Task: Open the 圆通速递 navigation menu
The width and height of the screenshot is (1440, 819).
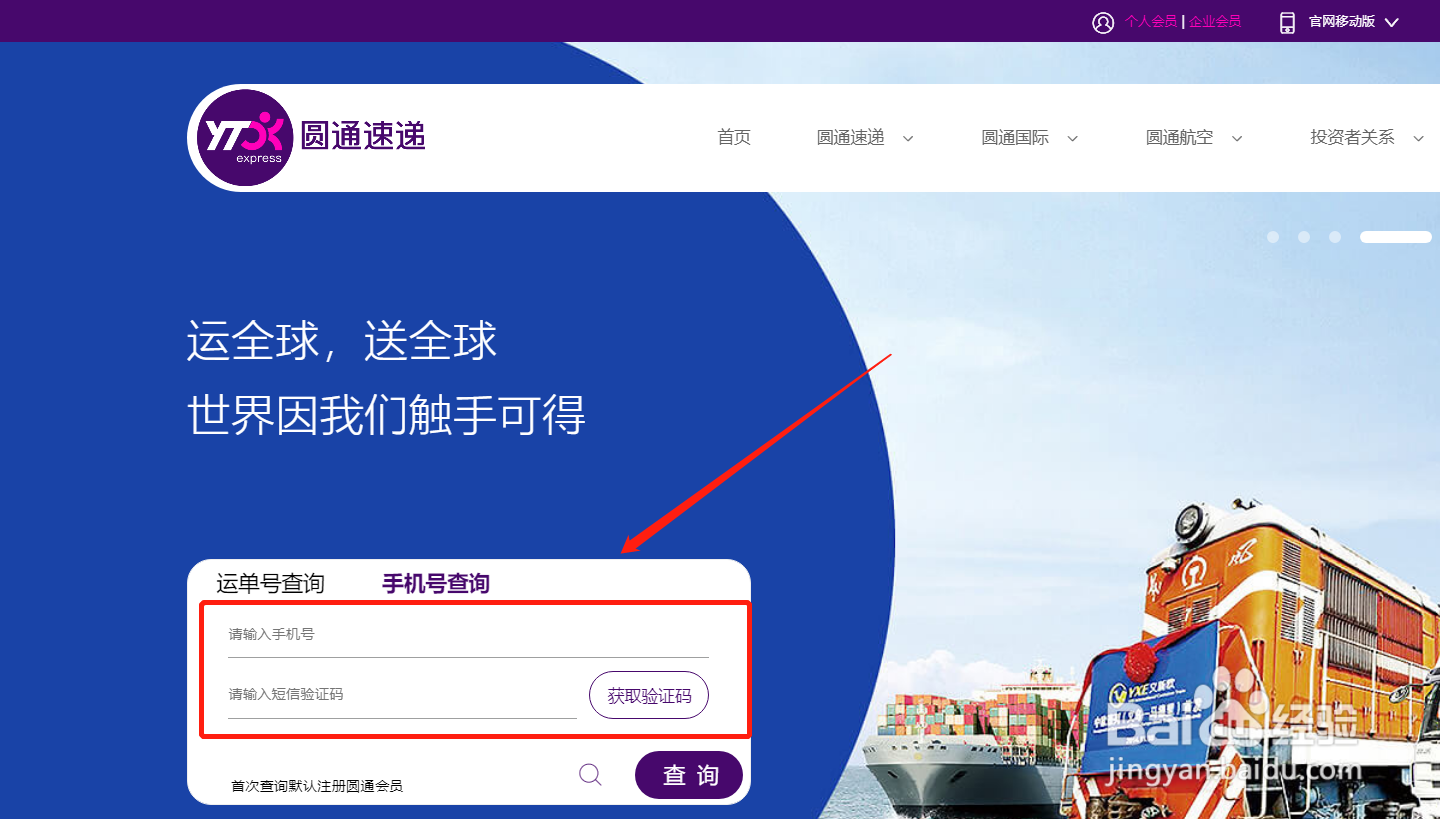Action: pyautogui.click(x=851, y=138)
